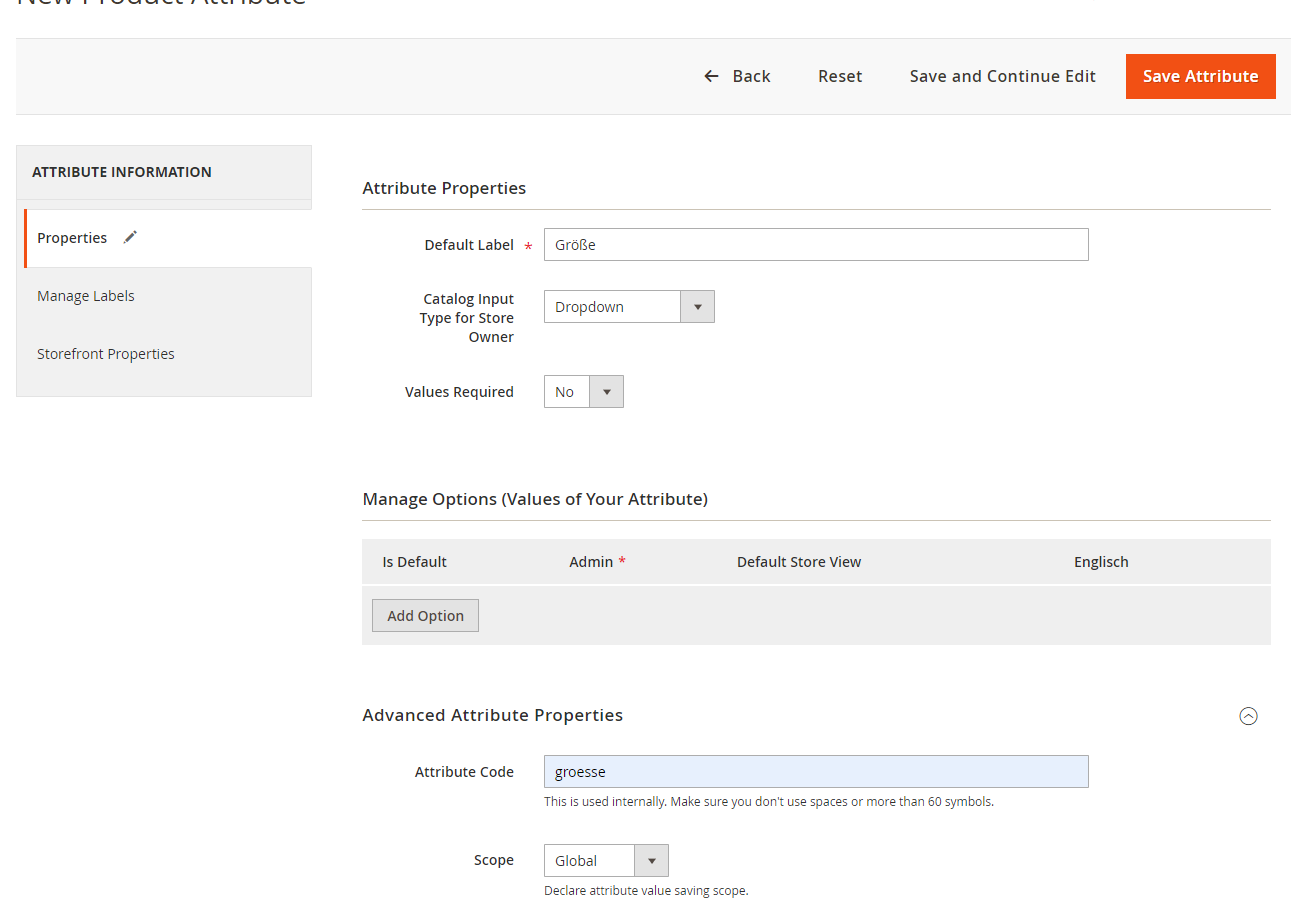The height and width of the screenshot is (908, 1297).
Task: Click the Default Label input field
Action: (816, 245)
